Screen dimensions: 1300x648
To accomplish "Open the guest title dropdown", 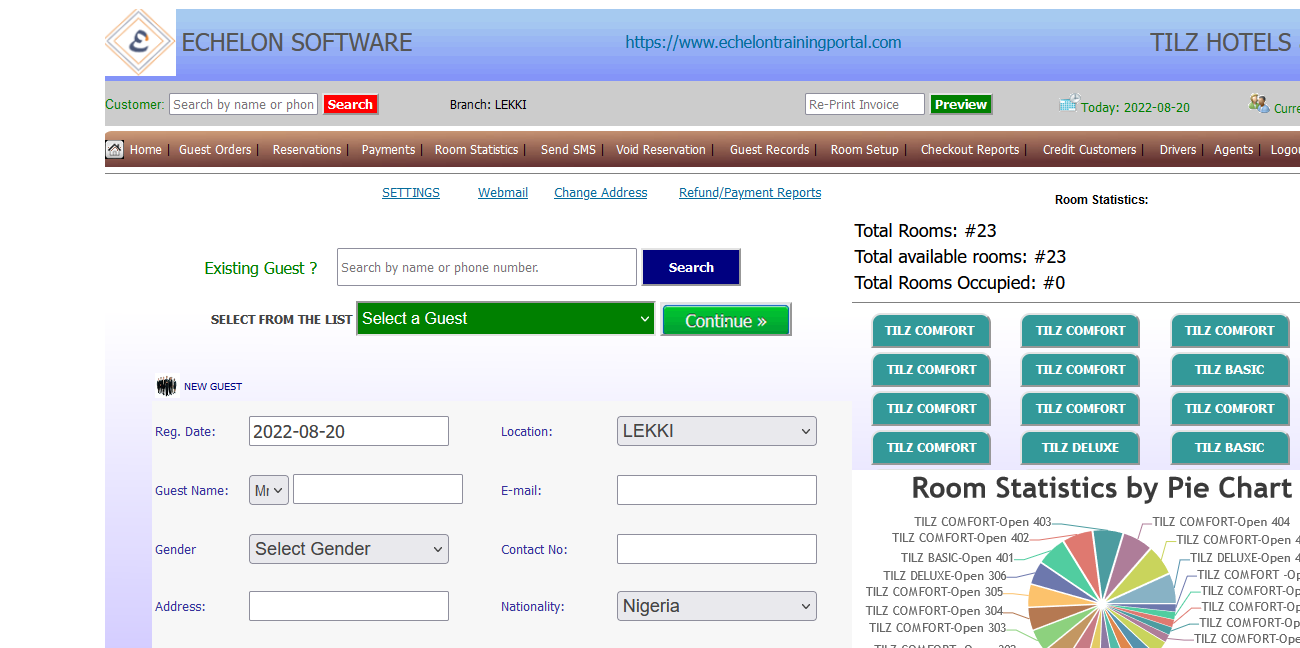I will tap(269, 490).
